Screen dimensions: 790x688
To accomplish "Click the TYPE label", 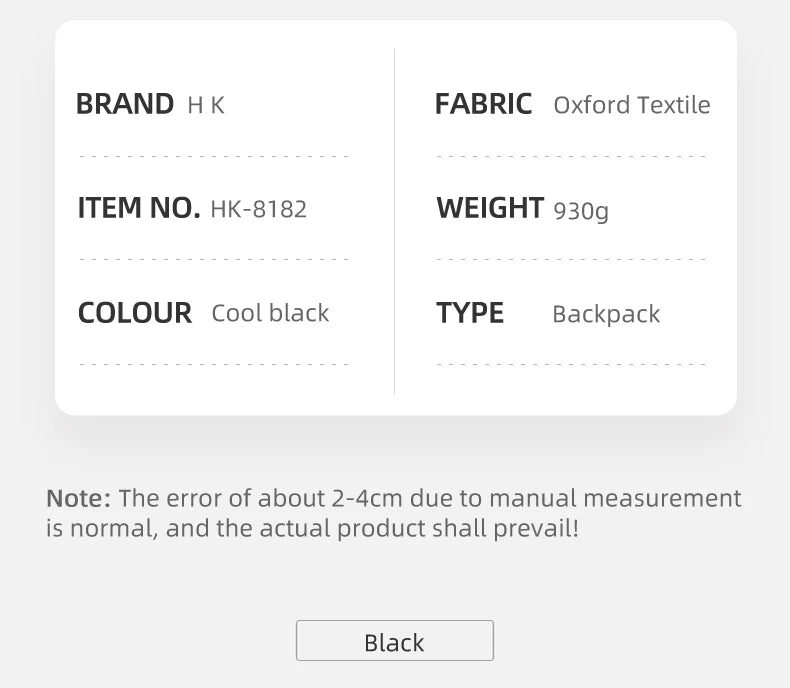I will pos(470,313).
